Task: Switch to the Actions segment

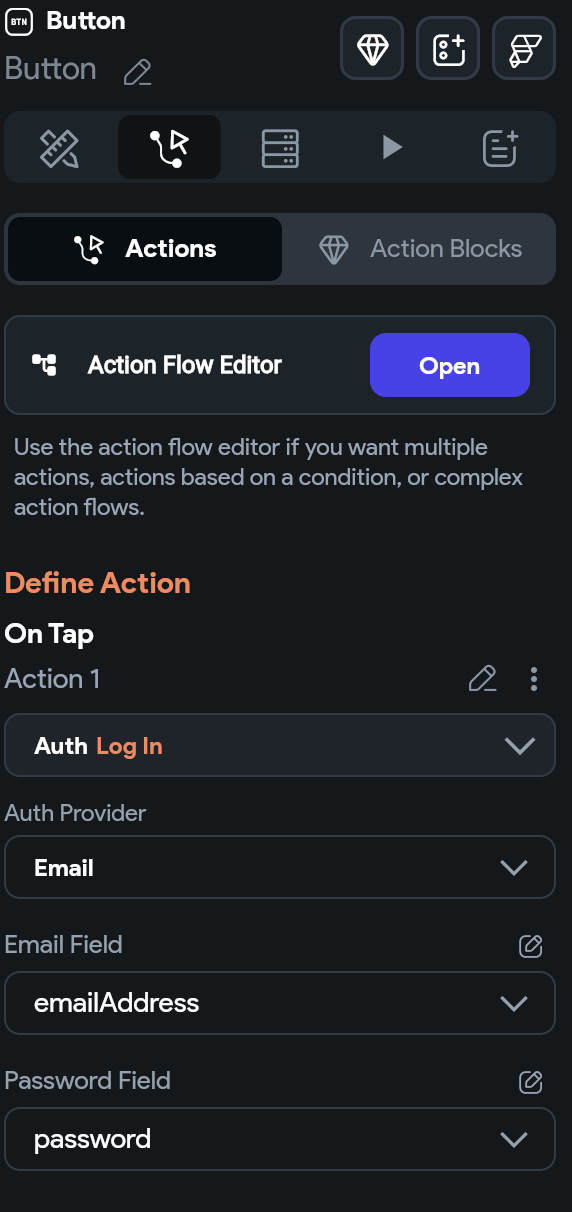Action: (x=145, y=249)
